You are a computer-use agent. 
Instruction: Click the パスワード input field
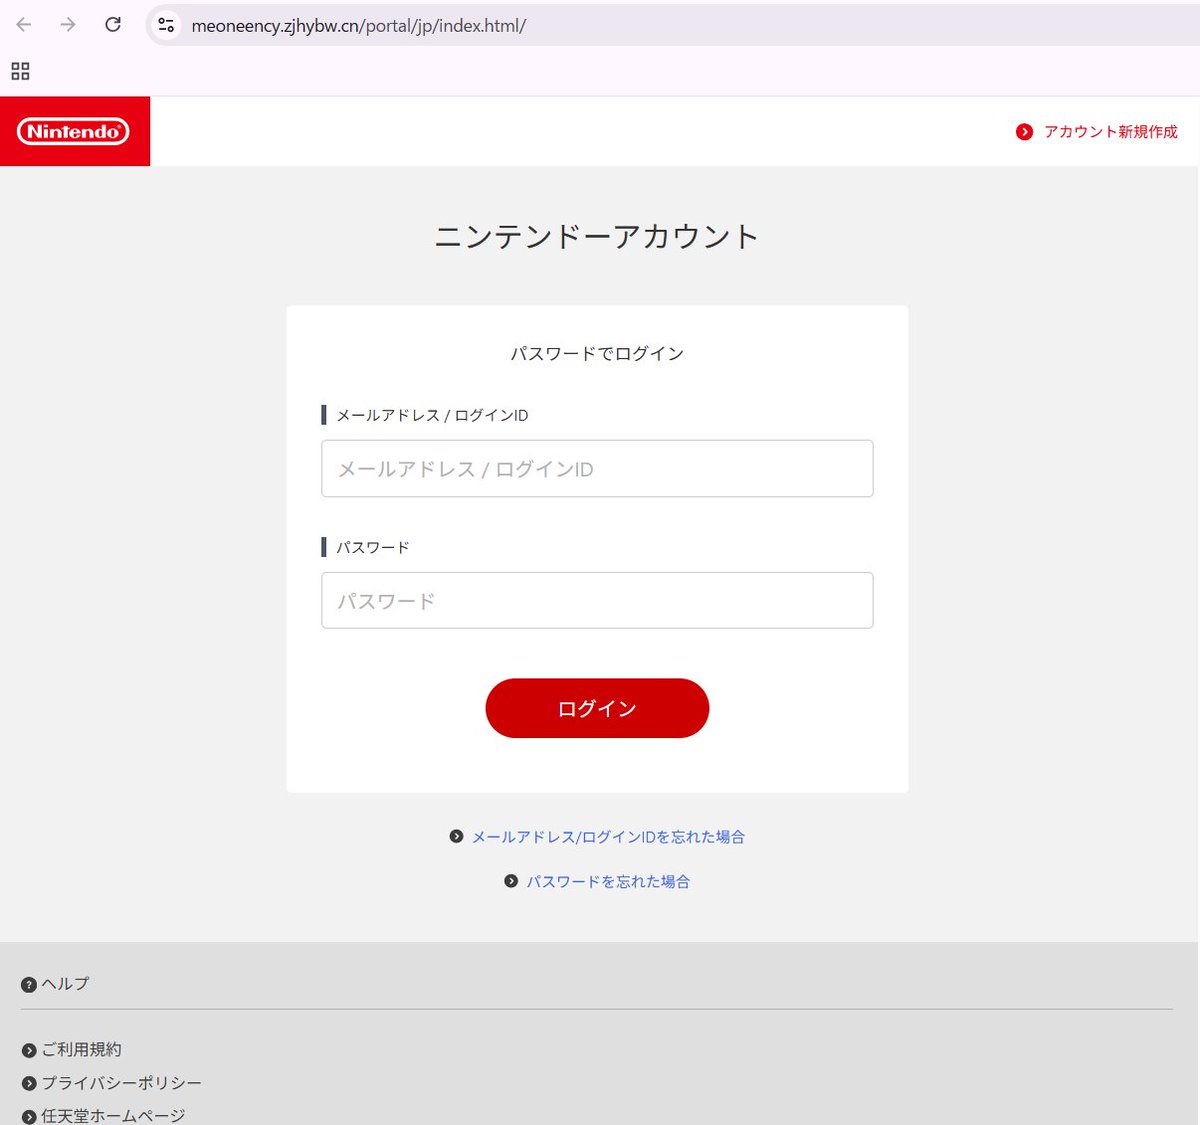[597, 600]
